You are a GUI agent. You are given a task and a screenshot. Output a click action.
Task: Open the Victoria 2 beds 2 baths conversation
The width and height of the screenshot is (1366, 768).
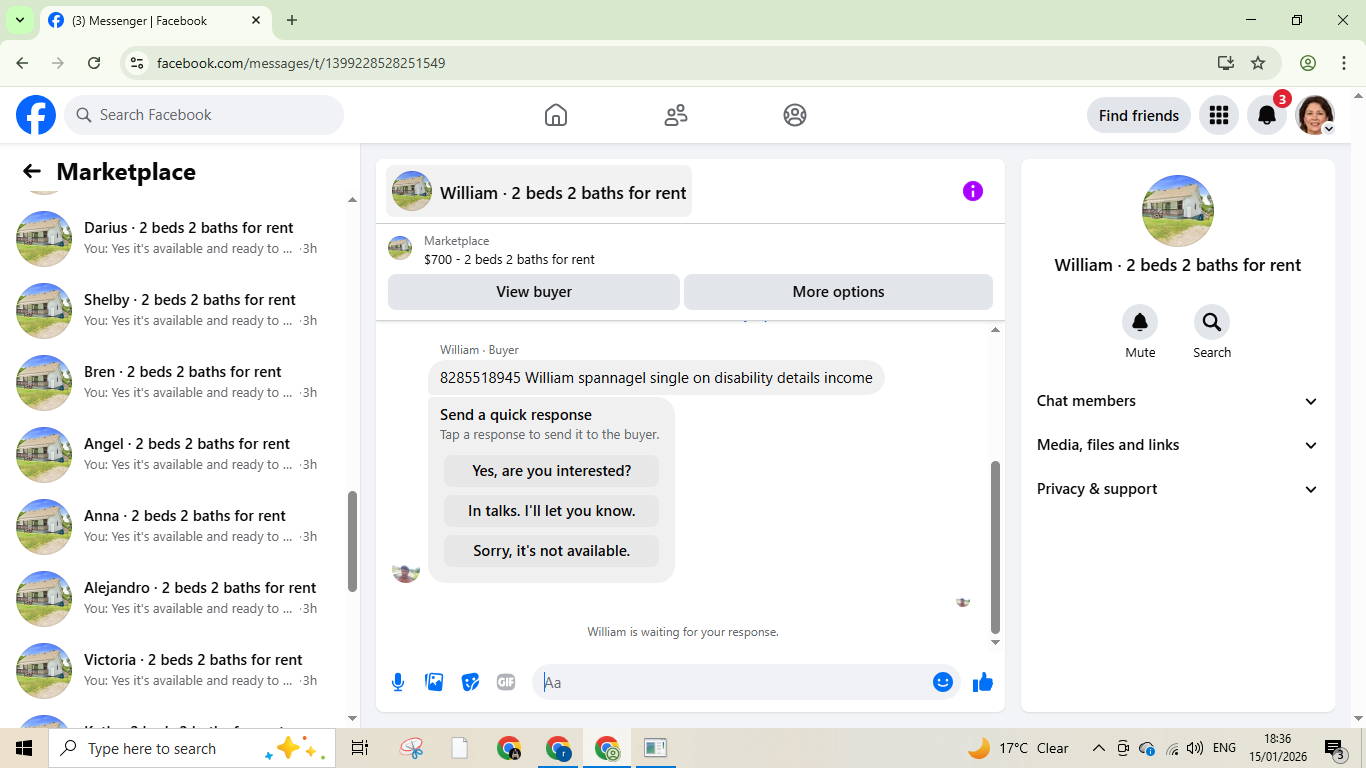coord(176,670)
